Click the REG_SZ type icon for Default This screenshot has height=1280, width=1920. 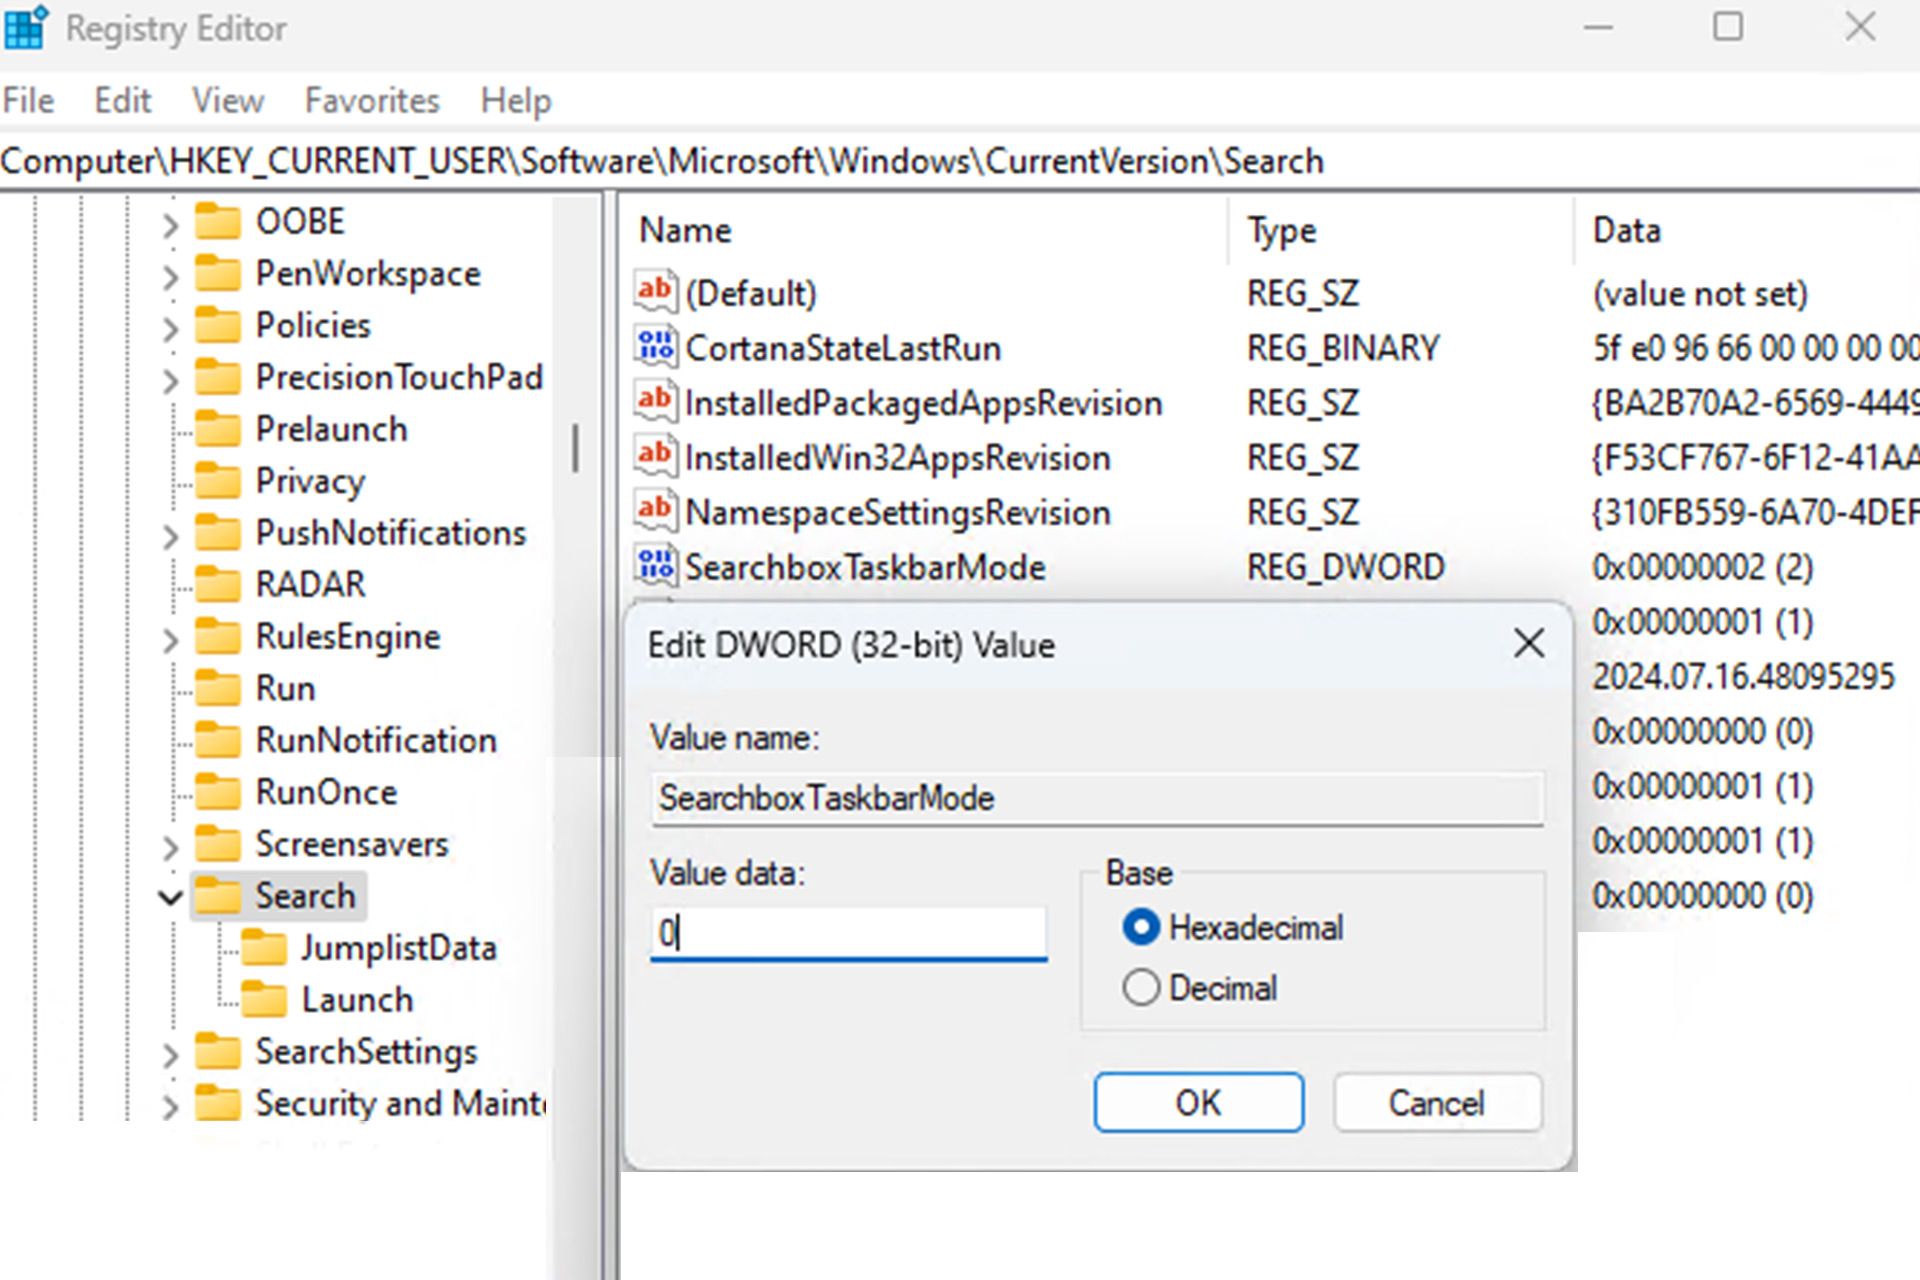651,293
